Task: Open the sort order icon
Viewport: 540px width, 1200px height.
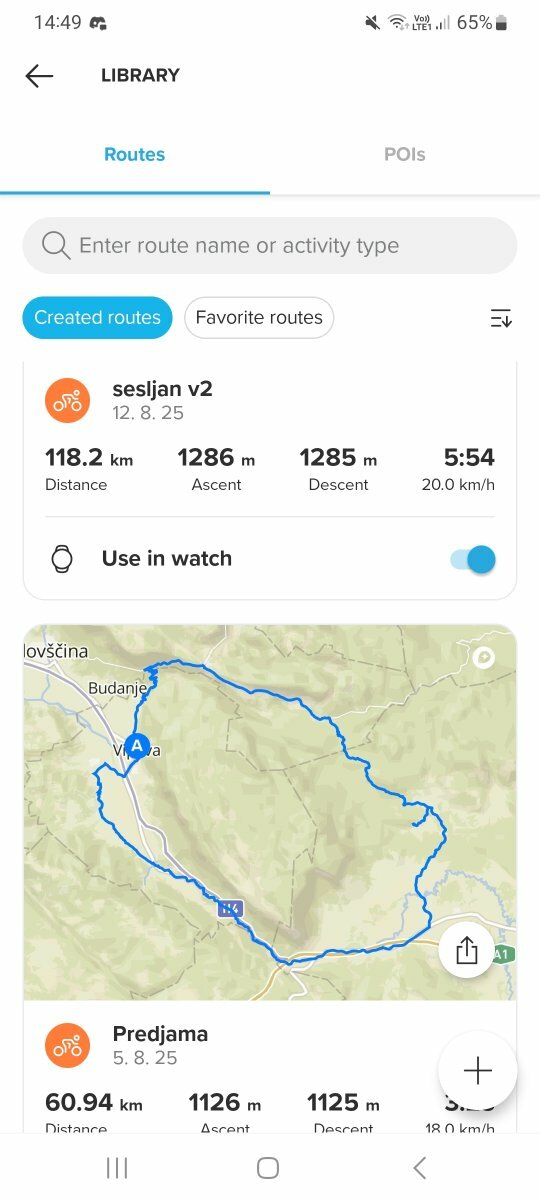Action: 501,318
